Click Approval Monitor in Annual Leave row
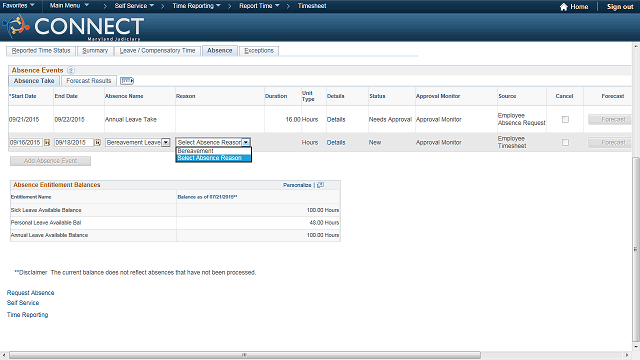Screen dimensions: 640x360 pos(438,120)
